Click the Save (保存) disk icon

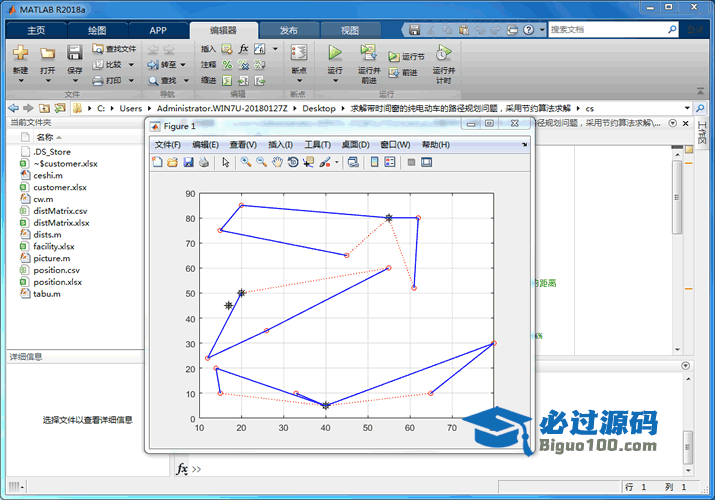74,53
